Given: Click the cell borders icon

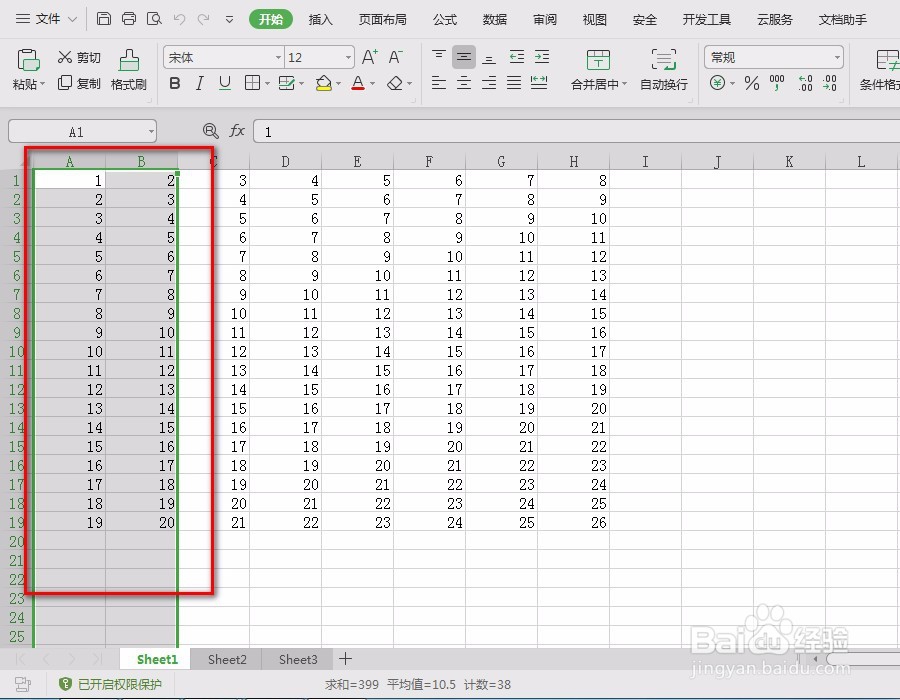Looking at the screenshot, I should point(253,83).
